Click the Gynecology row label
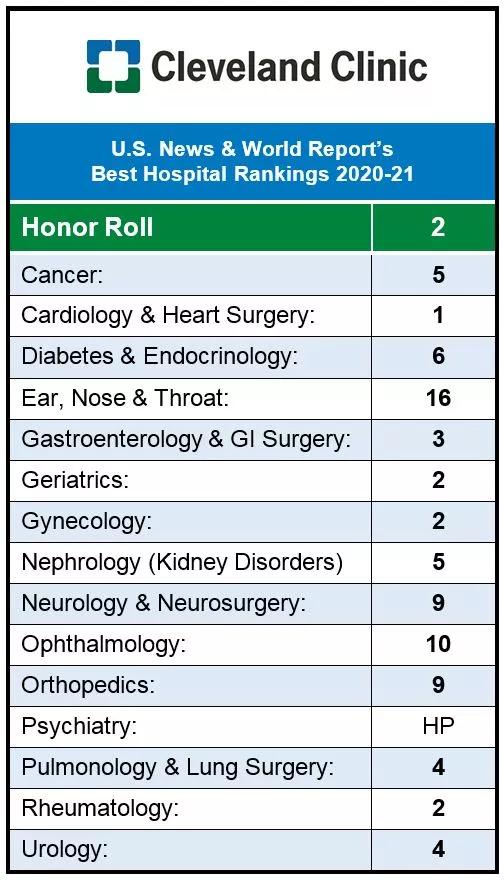 tap(86, 522)
